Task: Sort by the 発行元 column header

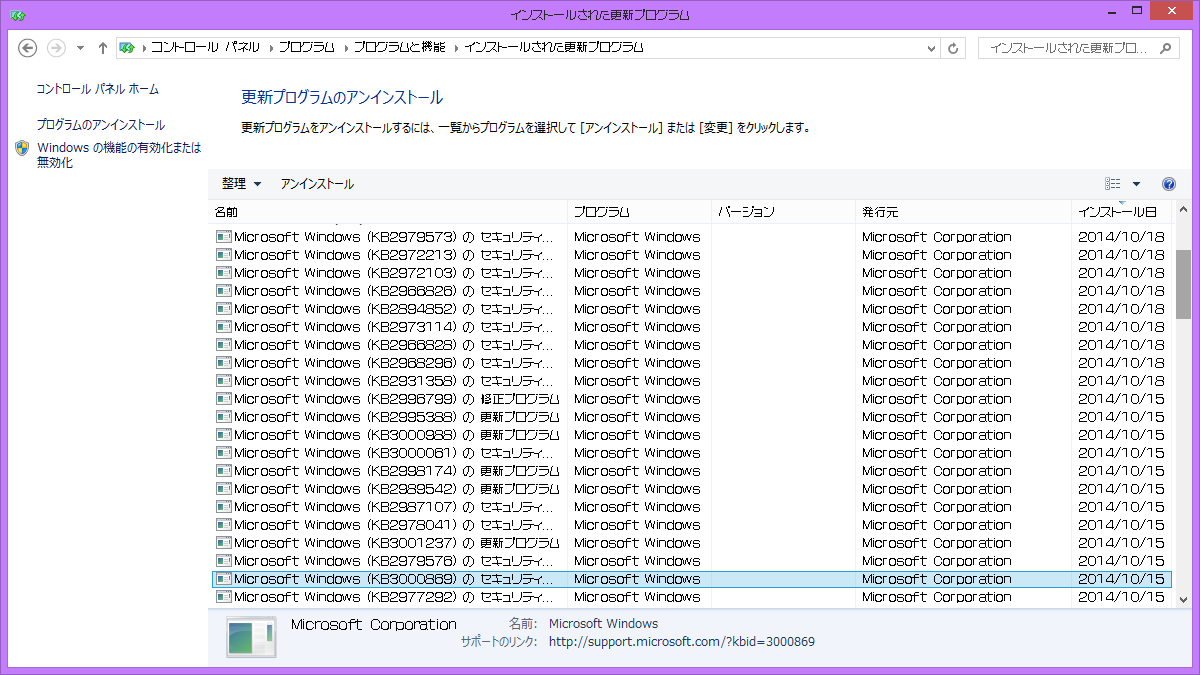Action: [963, 212]
